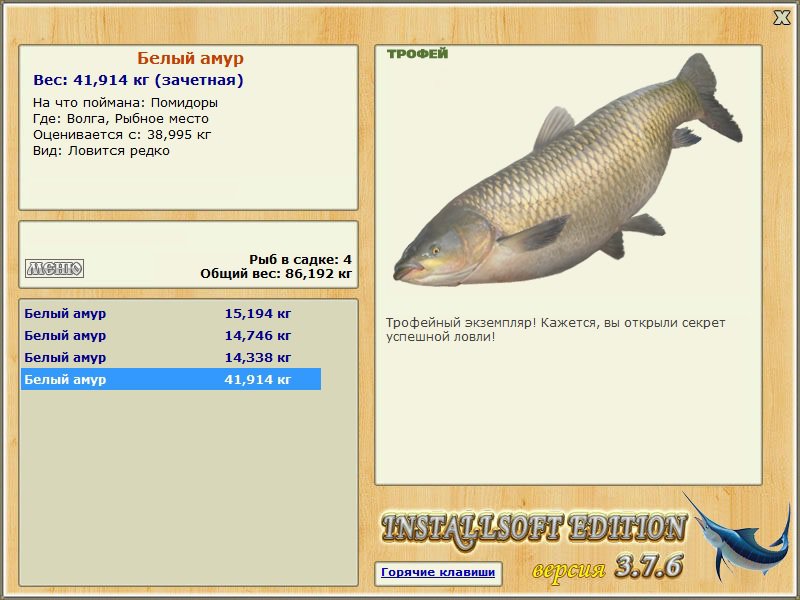
Task: Click the Рыб в садке: 4 counter
Action: click(x=301, y=259)
